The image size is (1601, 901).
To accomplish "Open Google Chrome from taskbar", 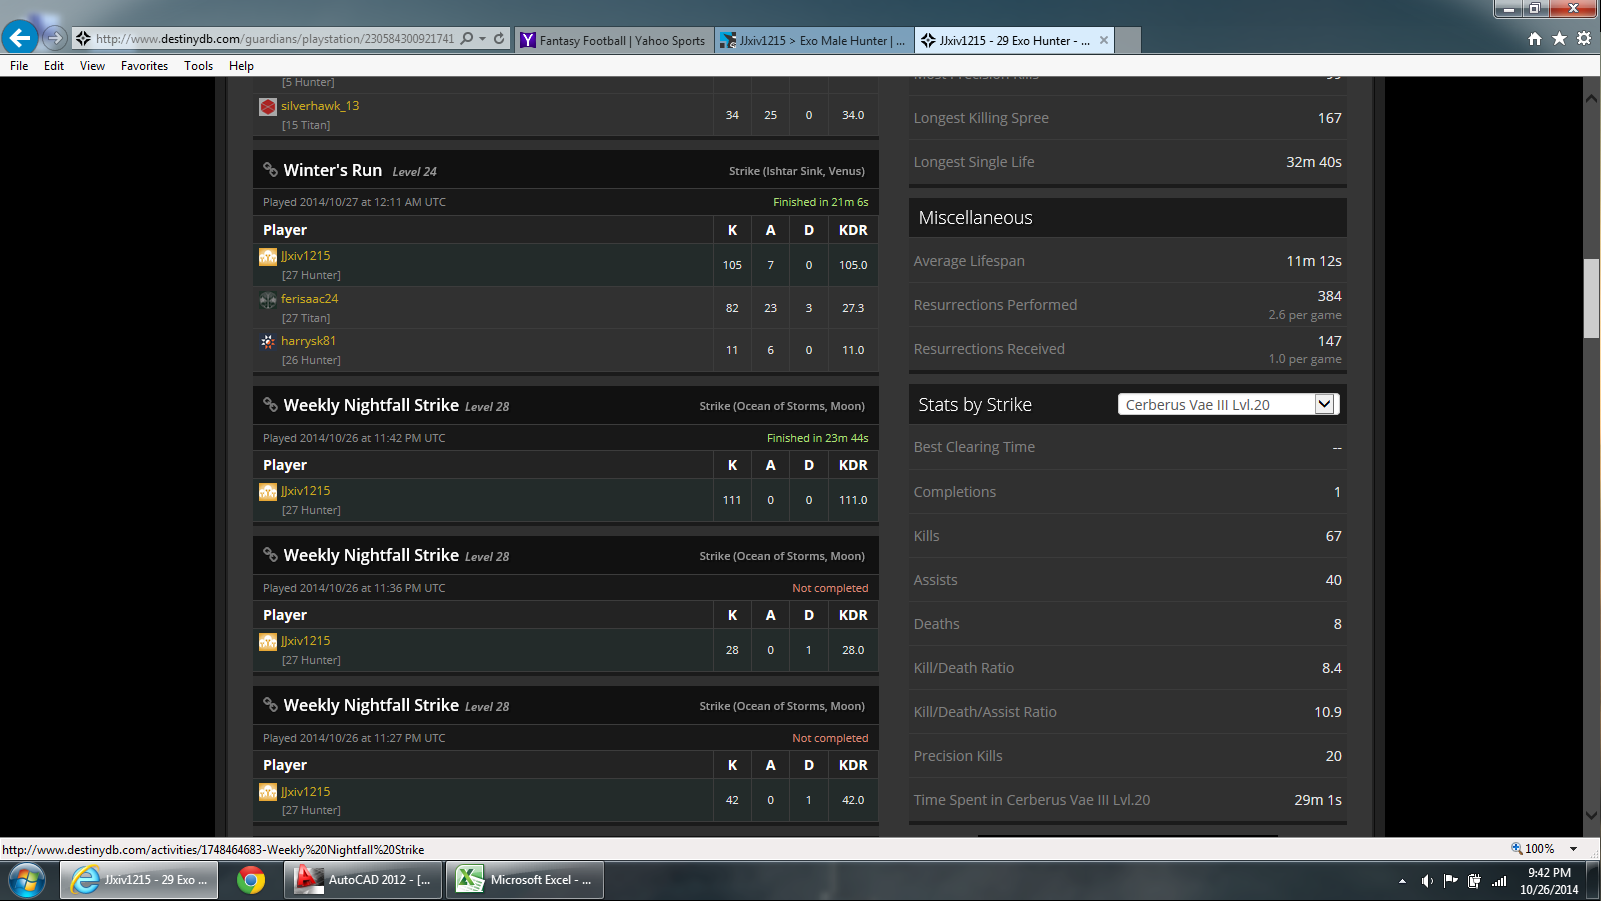I will (251, 880).
